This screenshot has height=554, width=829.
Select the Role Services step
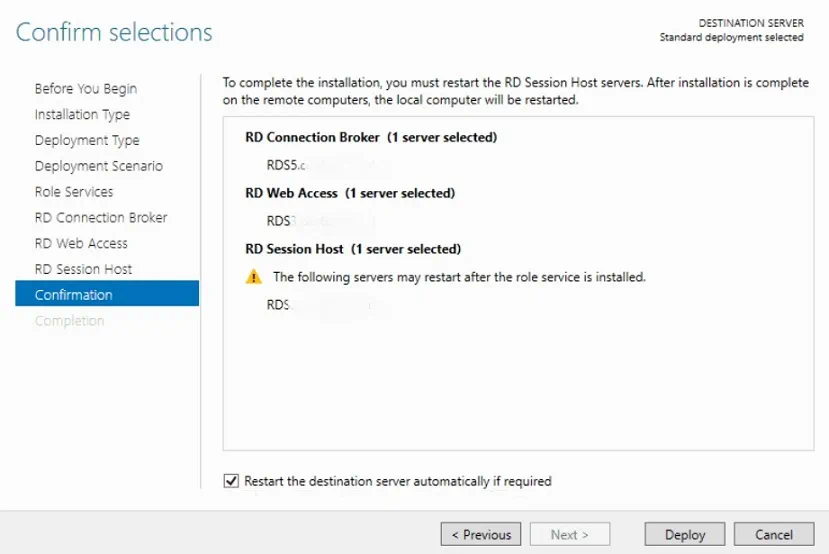tap(74, 192)
